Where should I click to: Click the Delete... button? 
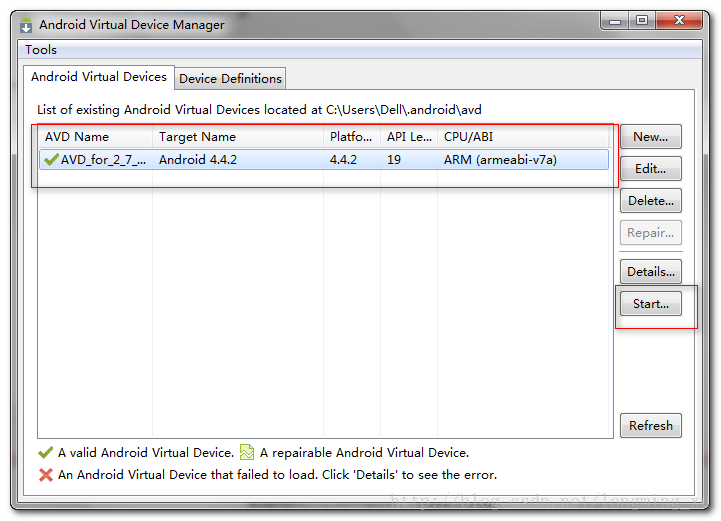(x=651, y=201)
